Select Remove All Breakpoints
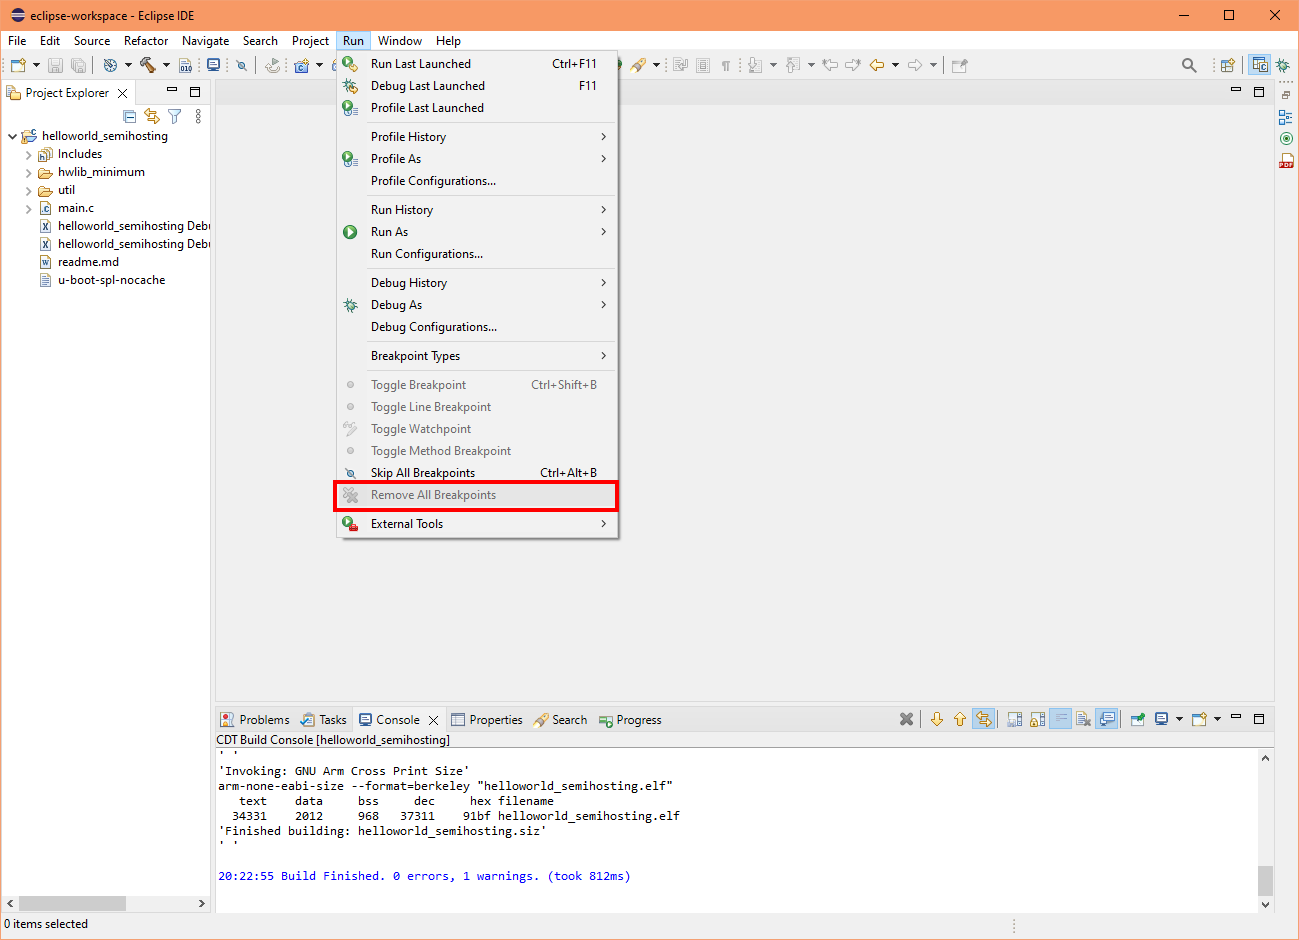 432,494
